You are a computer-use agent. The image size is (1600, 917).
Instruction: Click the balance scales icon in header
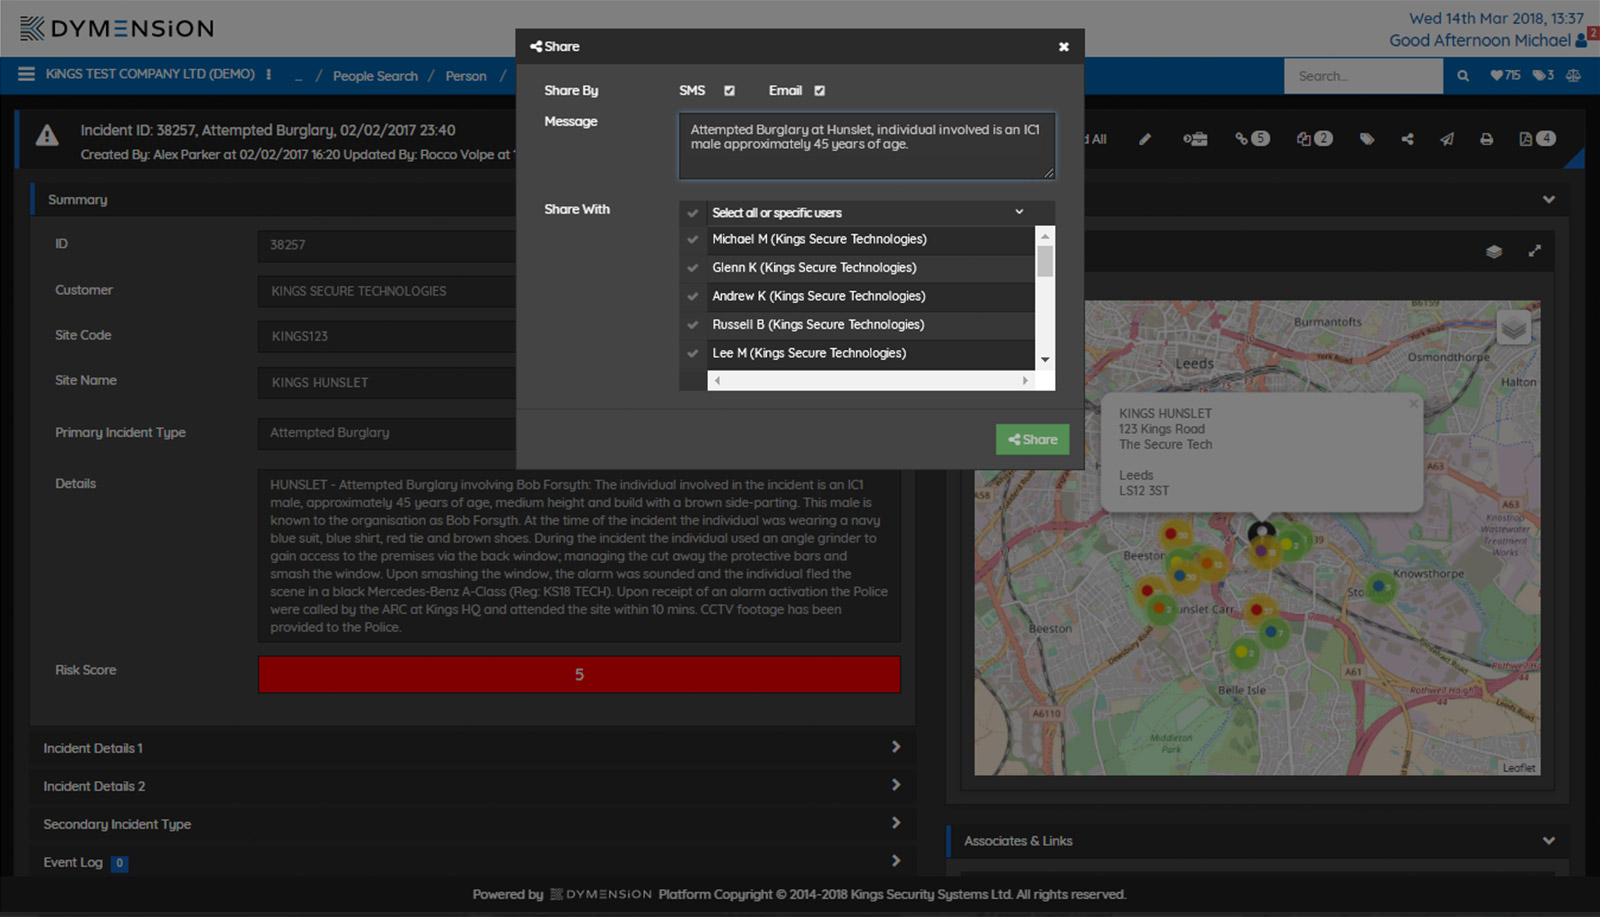(1573, 75)
